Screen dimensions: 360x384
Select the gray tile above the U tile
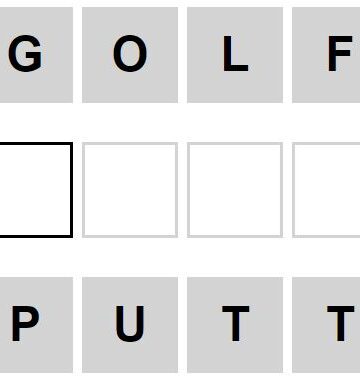130,55
